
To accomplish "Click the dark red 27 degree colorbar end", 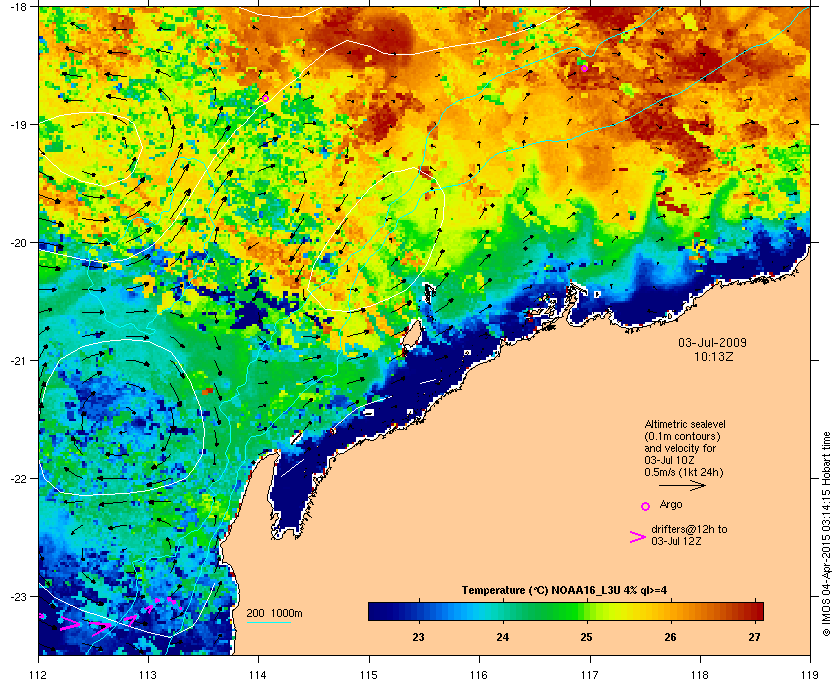I will [756, 611].
